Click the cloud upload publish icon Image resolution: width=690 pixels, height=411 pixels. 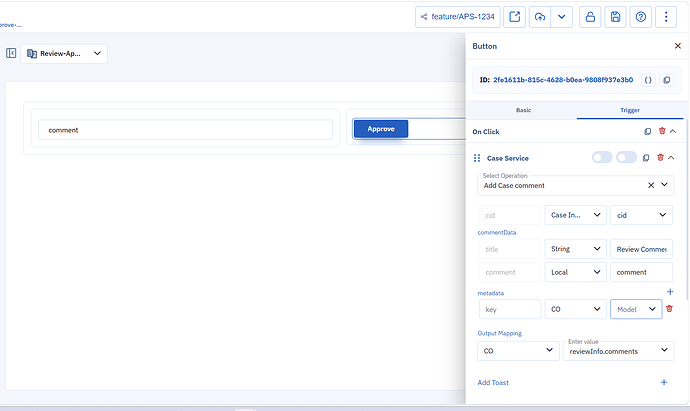pos(540,17)
